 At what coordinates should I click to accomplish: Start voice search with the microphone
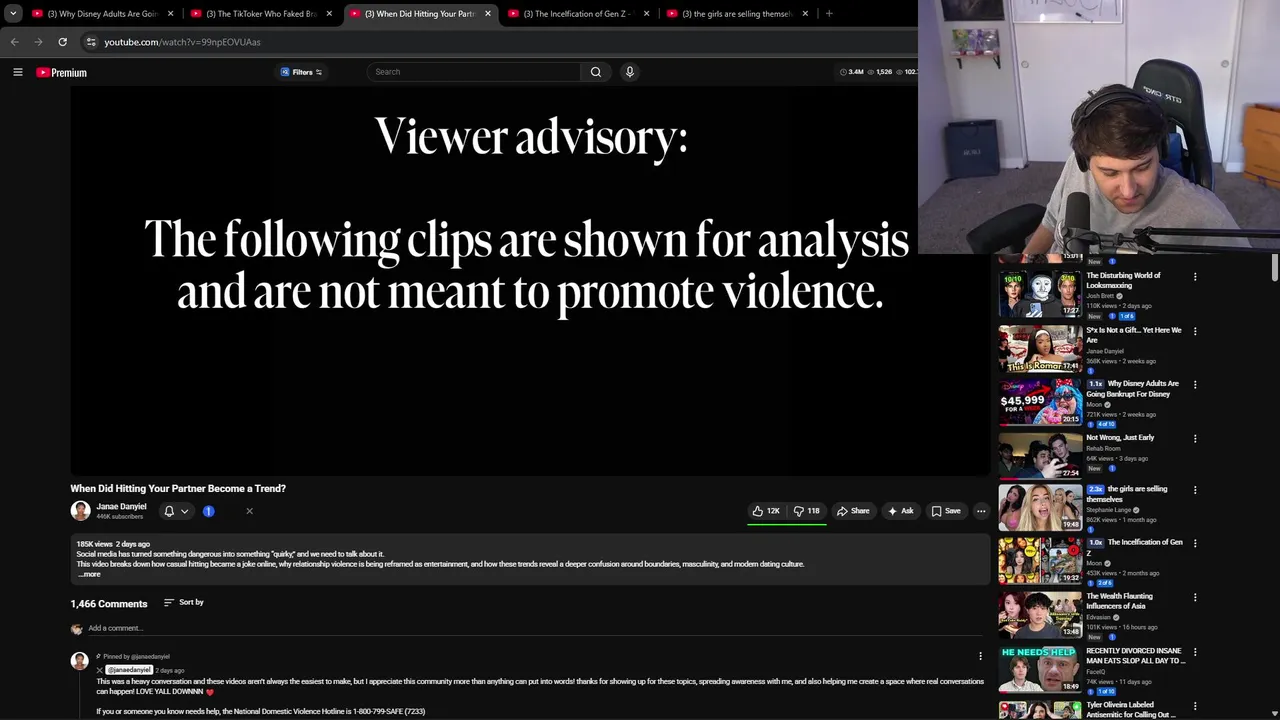pos(630,72)
